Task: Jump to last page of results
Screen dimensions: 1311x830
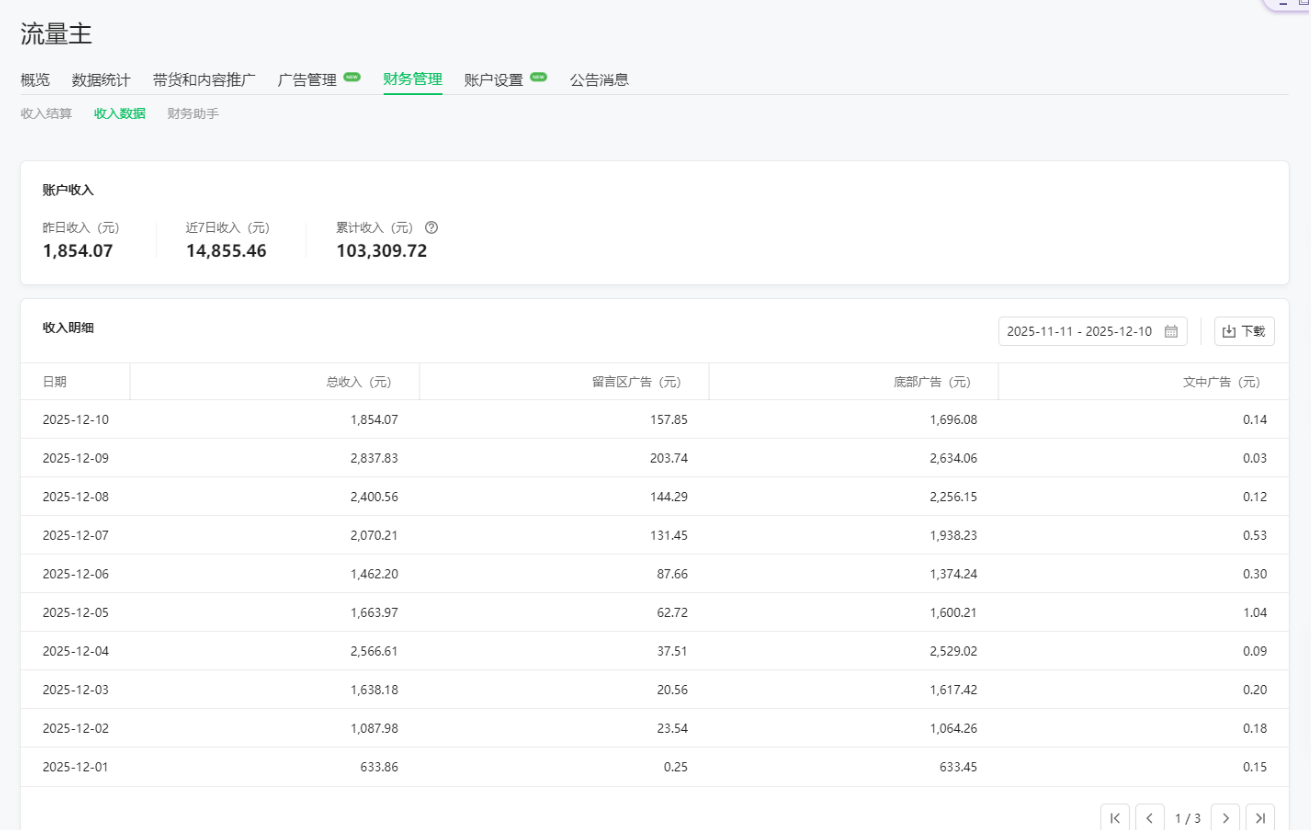Action: 1260,818
